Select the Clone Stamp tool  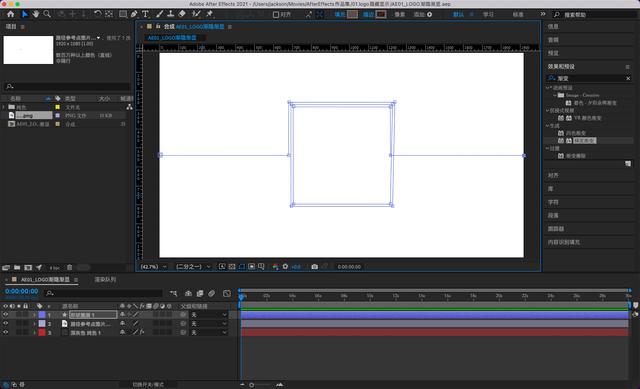(x=171, y=14)
